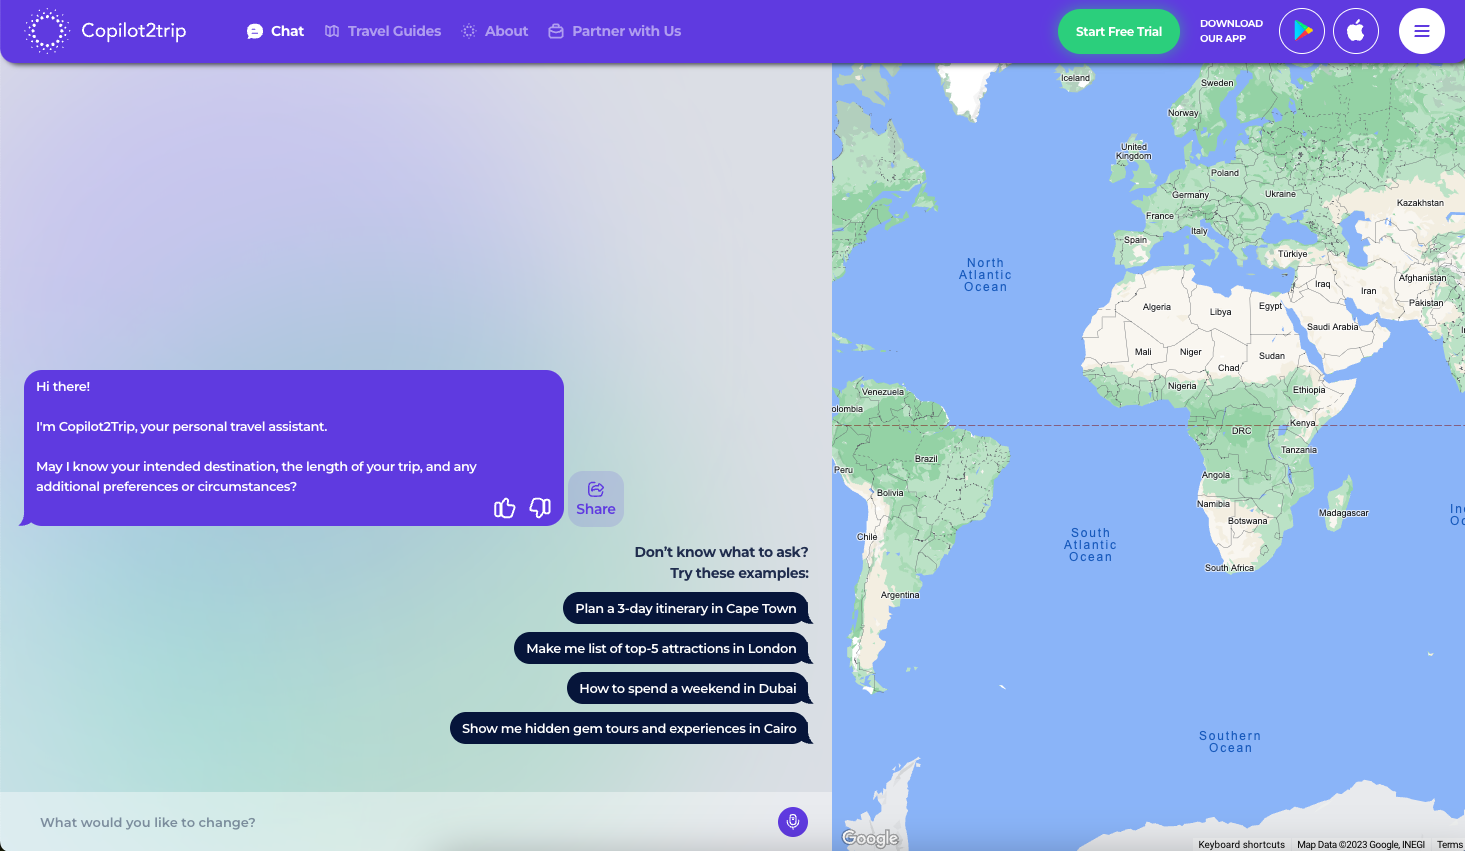Click the Türkiye map label
Image resolution: width=1465 pixels, height=851 pixels.
click(x=1292, y=254)
